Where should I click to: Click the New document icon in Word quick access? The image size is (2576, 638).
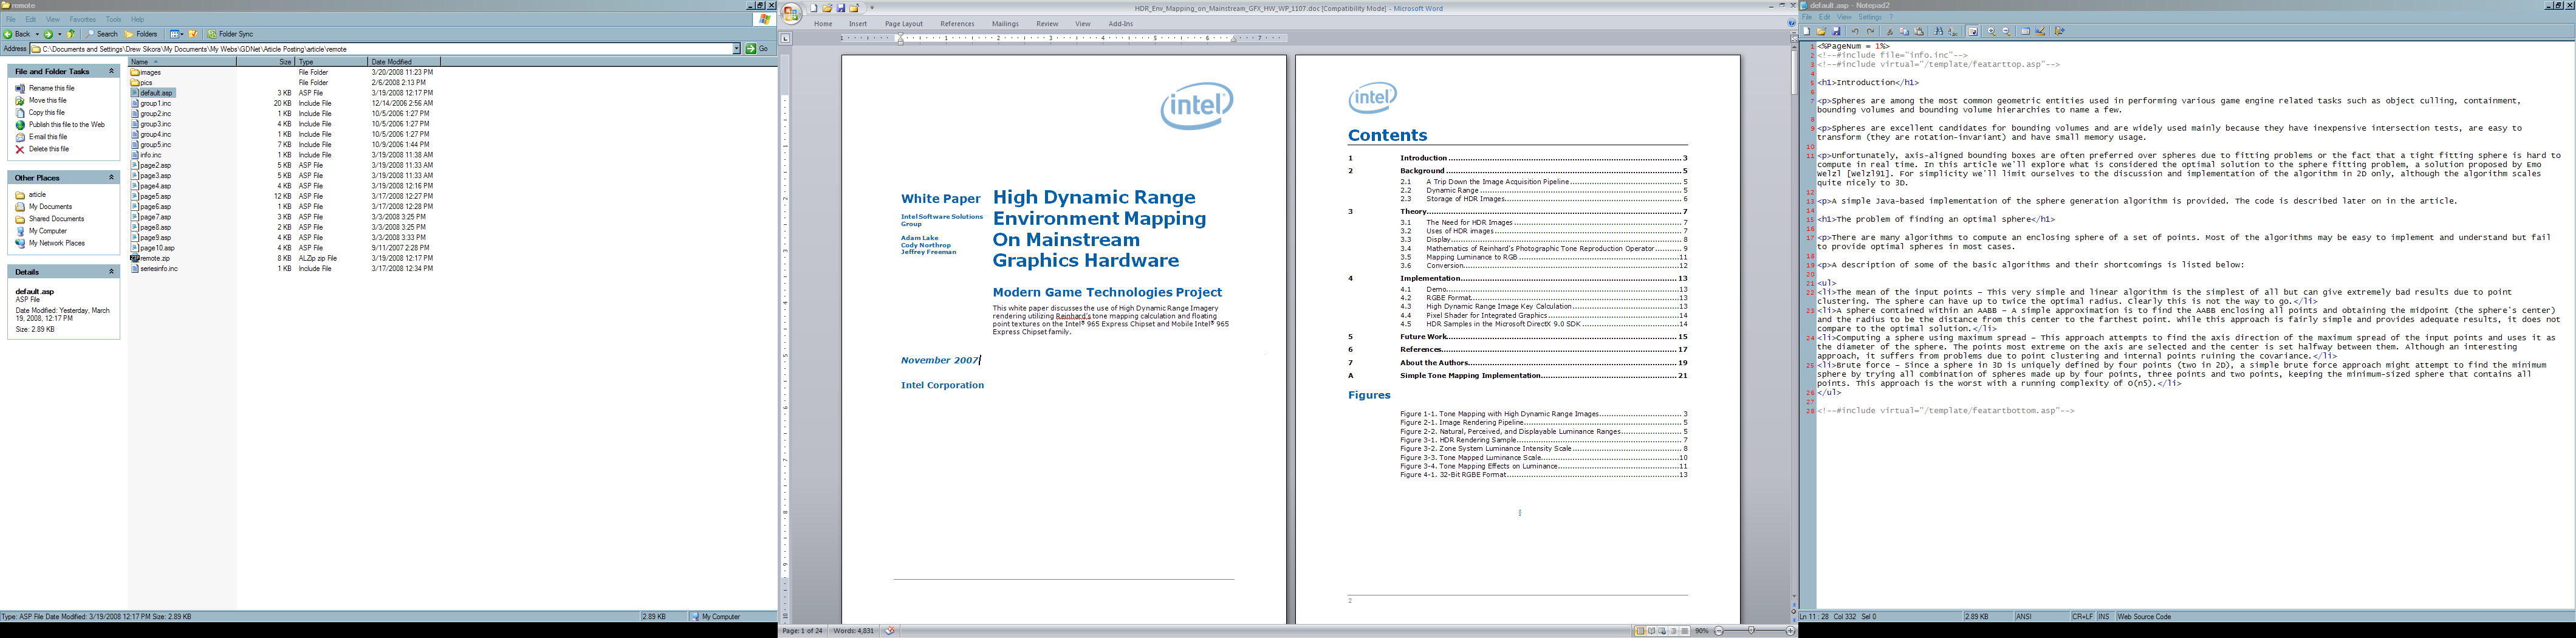coord(814,8)
